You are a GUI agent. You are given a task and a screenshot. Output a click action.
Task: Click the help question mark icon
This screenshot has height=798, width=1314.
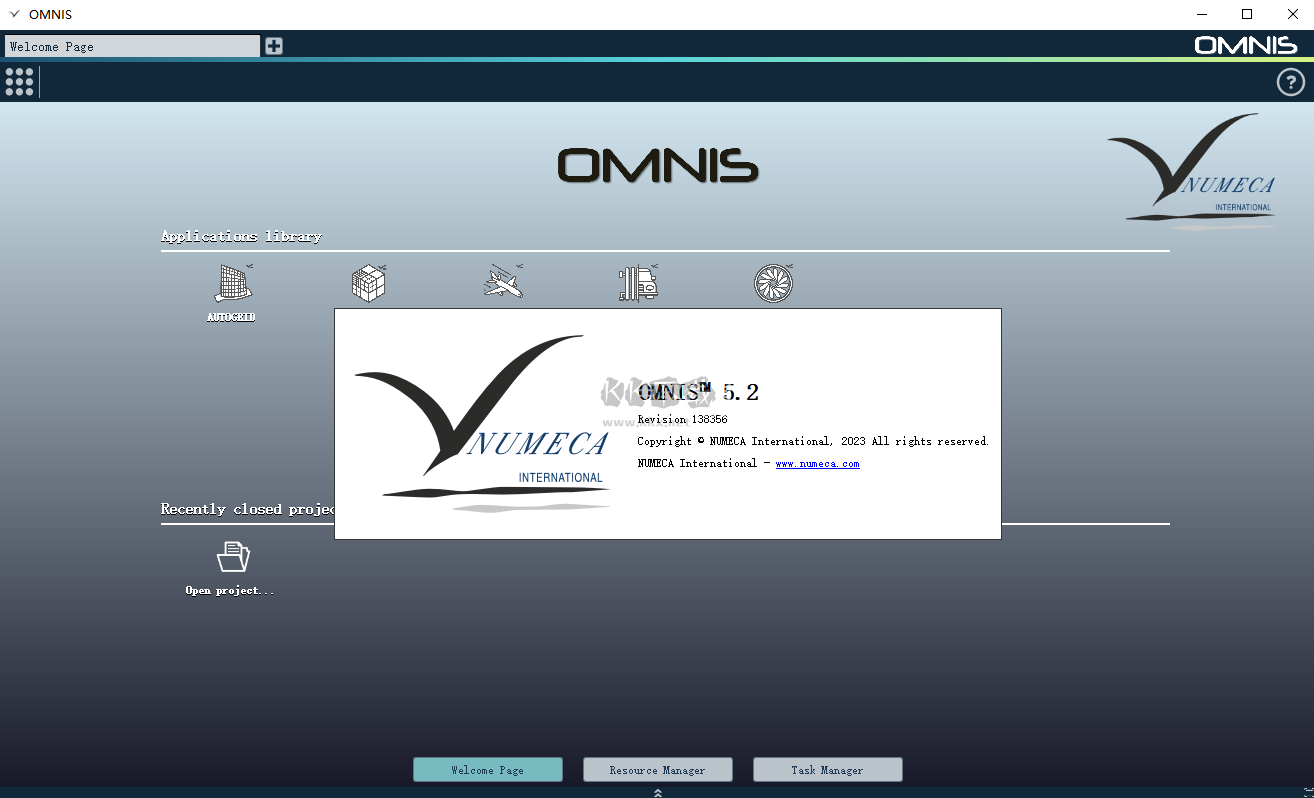pyautogui.click(x=1291, y=82)
